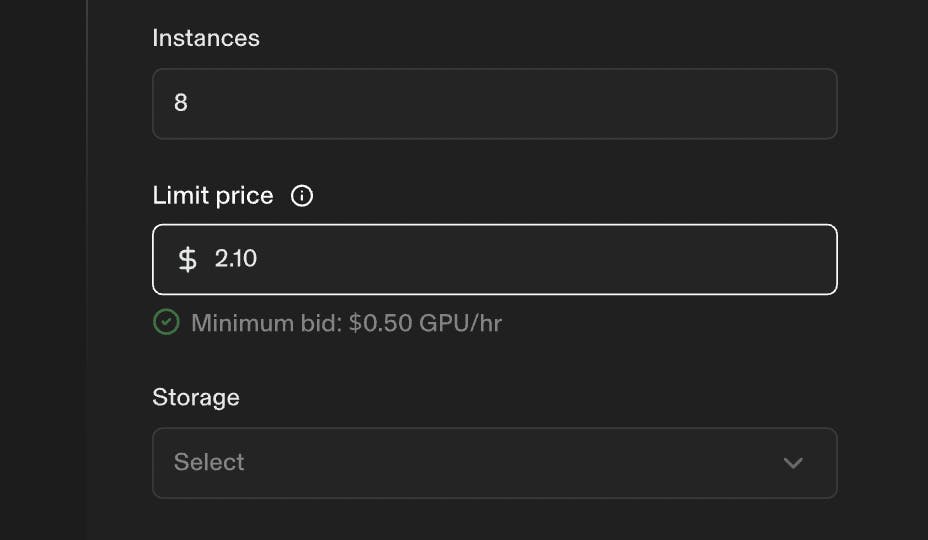This screenshot has height=540, width=928.
Task: Click the green checkmark beside Minimum bid
Action: (x=166, y=322)
